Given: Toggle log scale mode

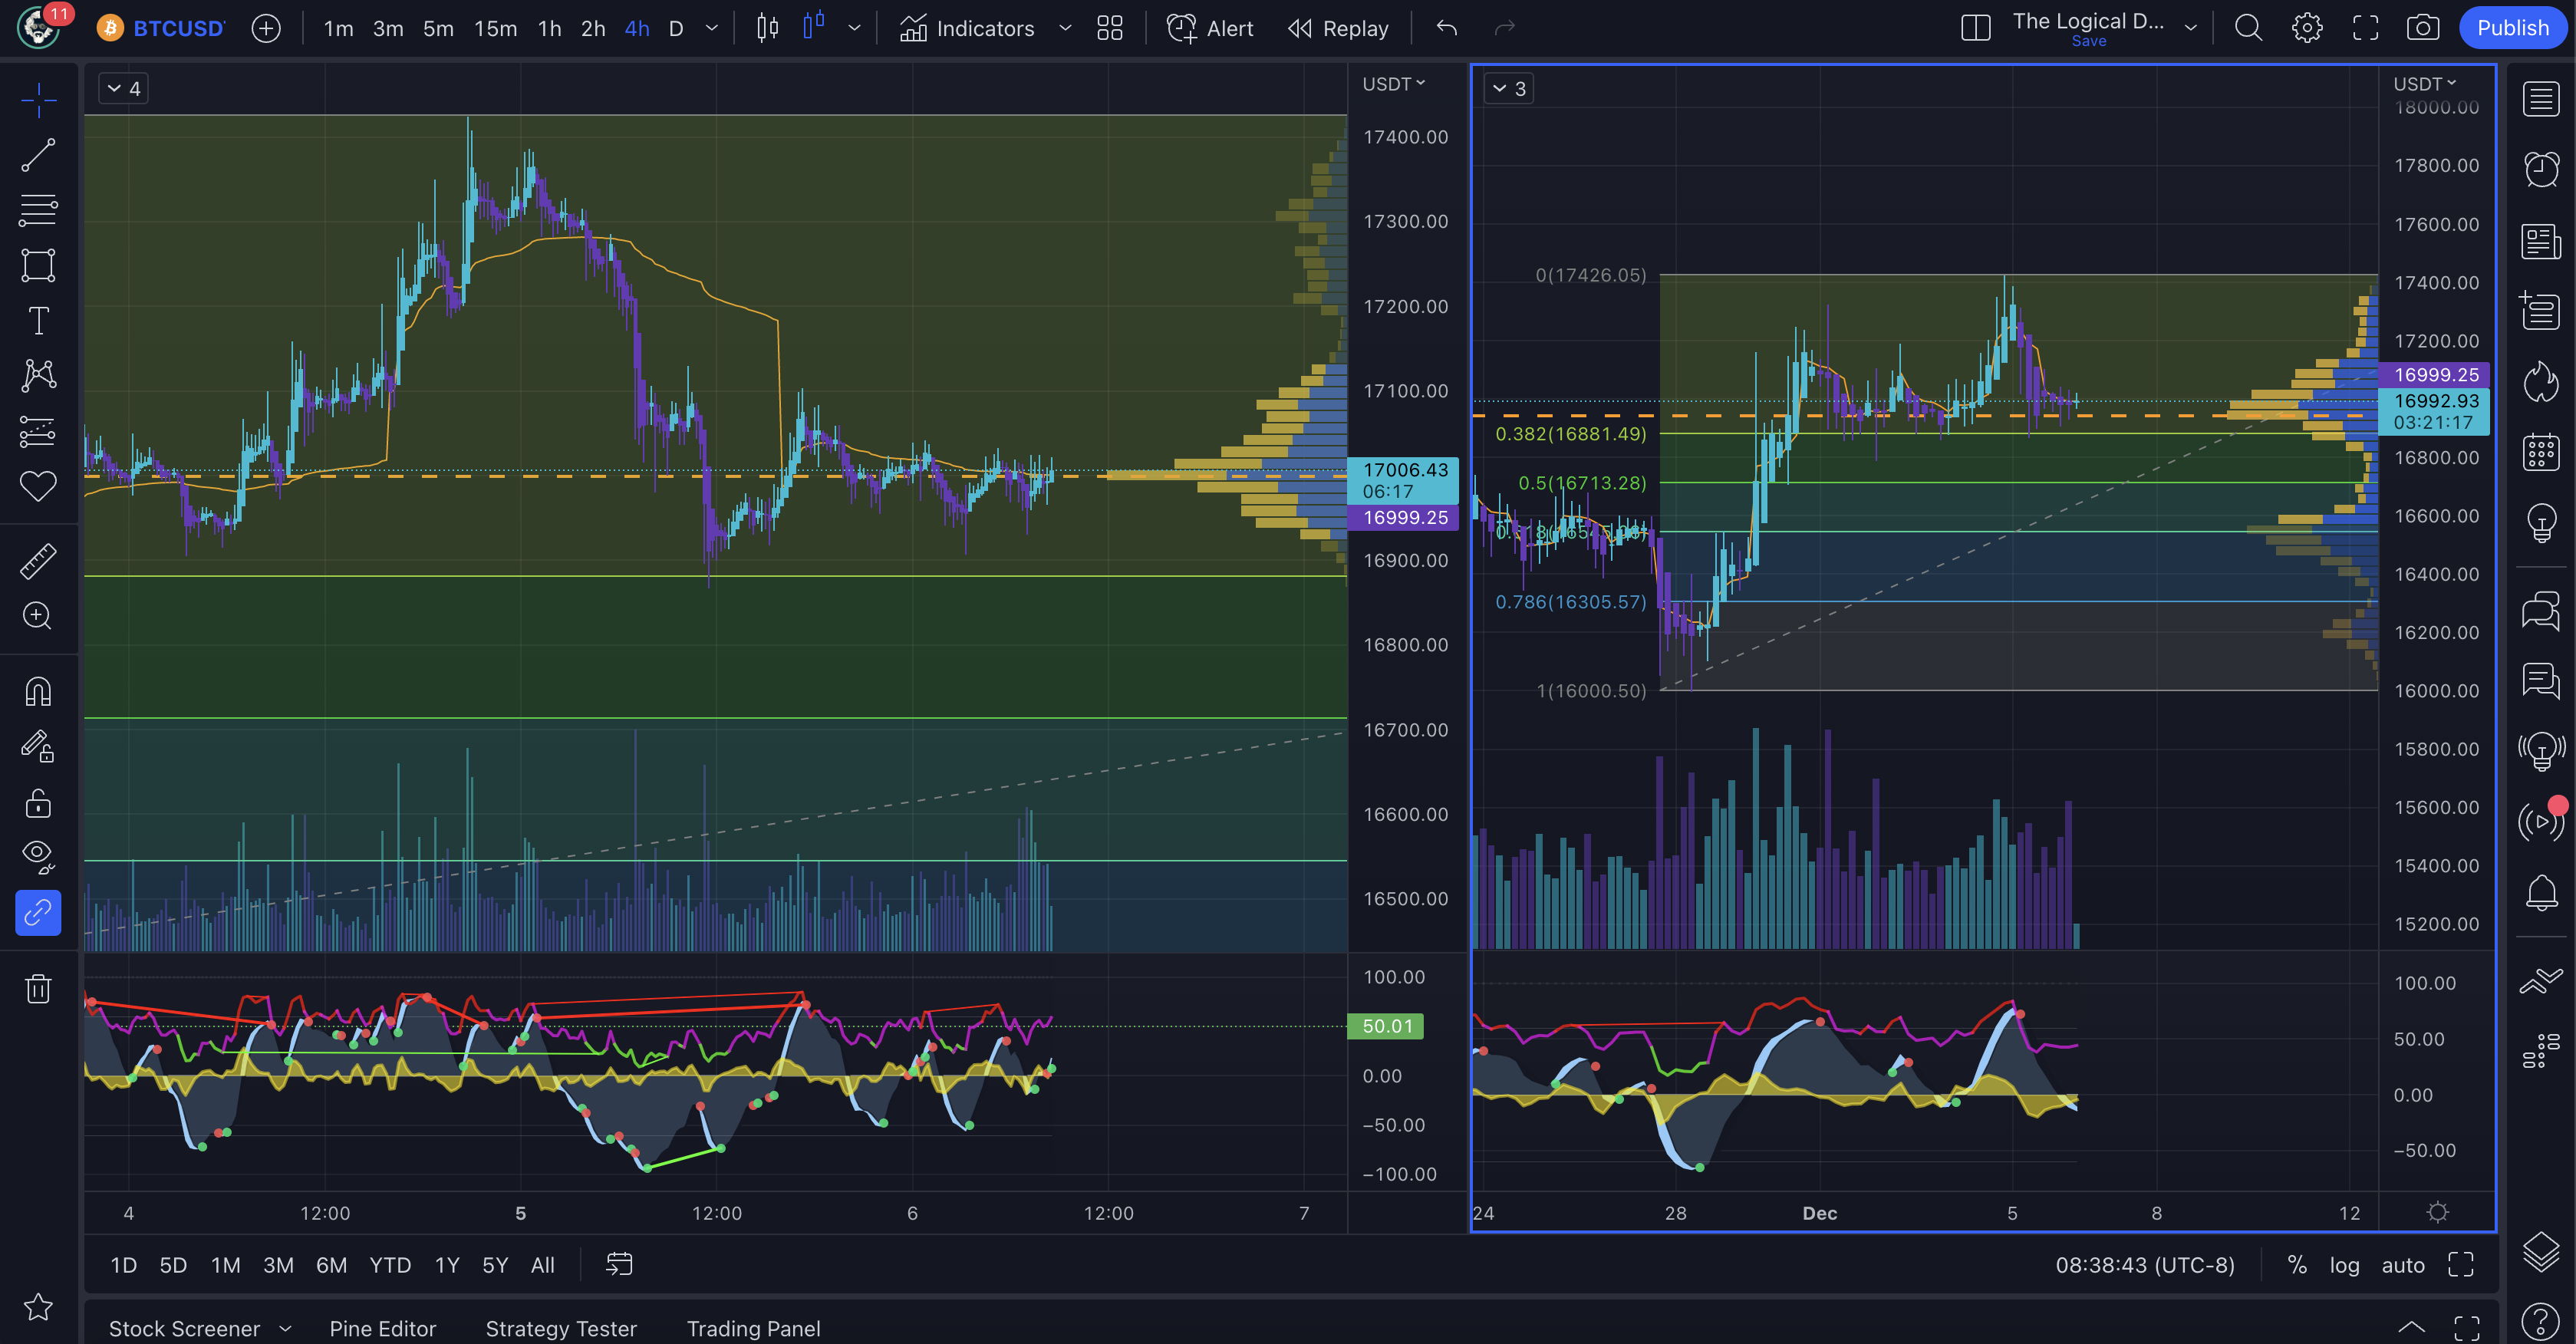Looking at the screenshot, I should pyautogui.click(x=2344, y=1265).
